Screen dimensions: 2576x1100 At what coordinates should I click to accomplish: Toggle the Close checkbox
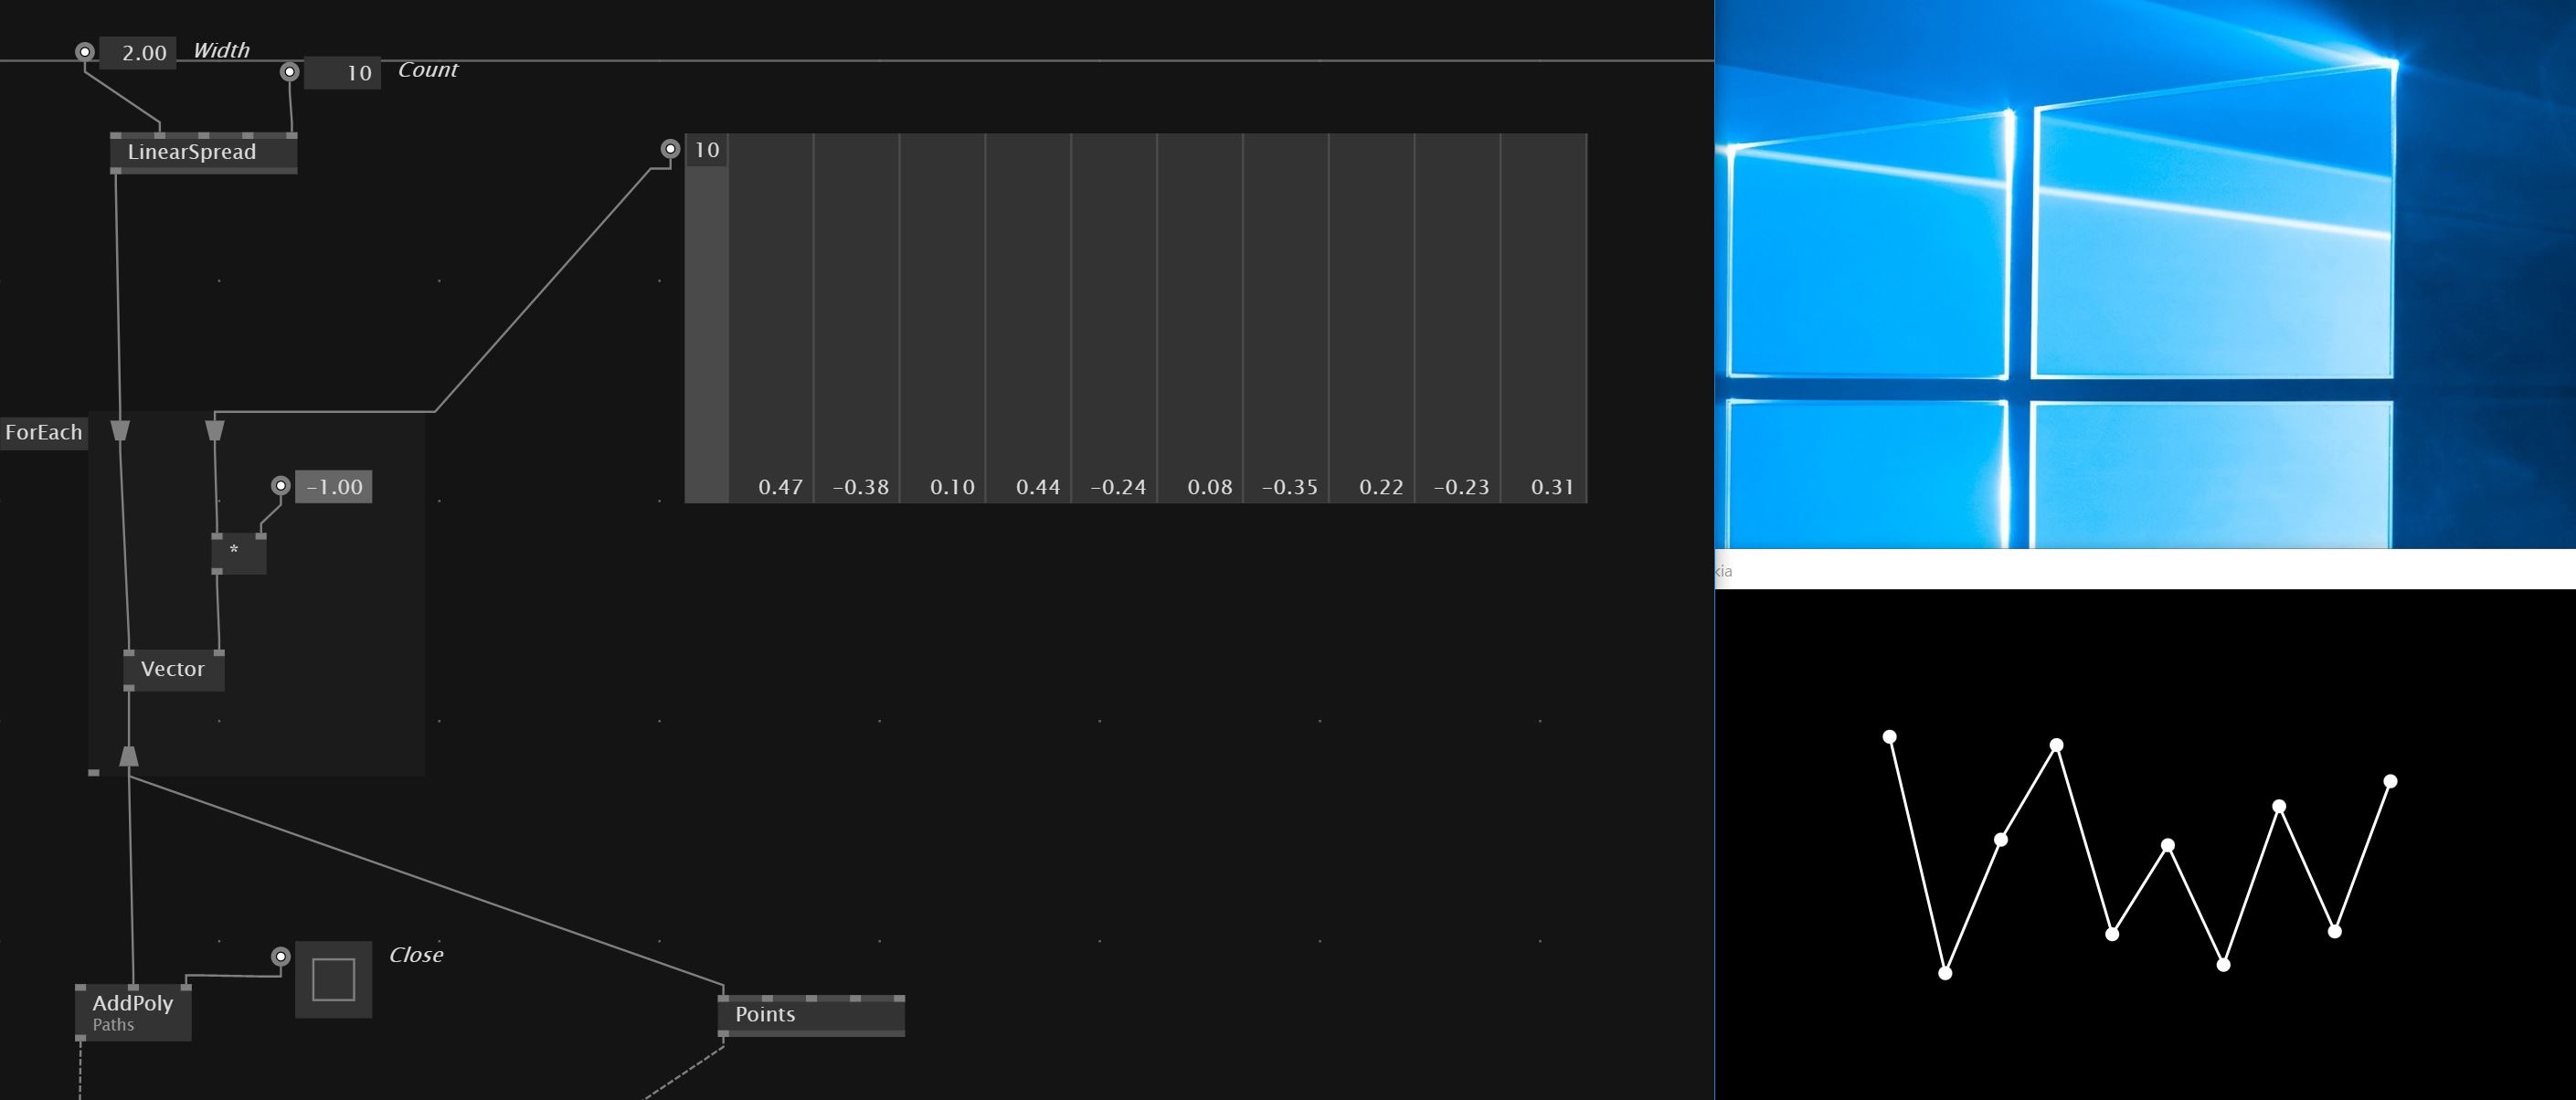333,979
